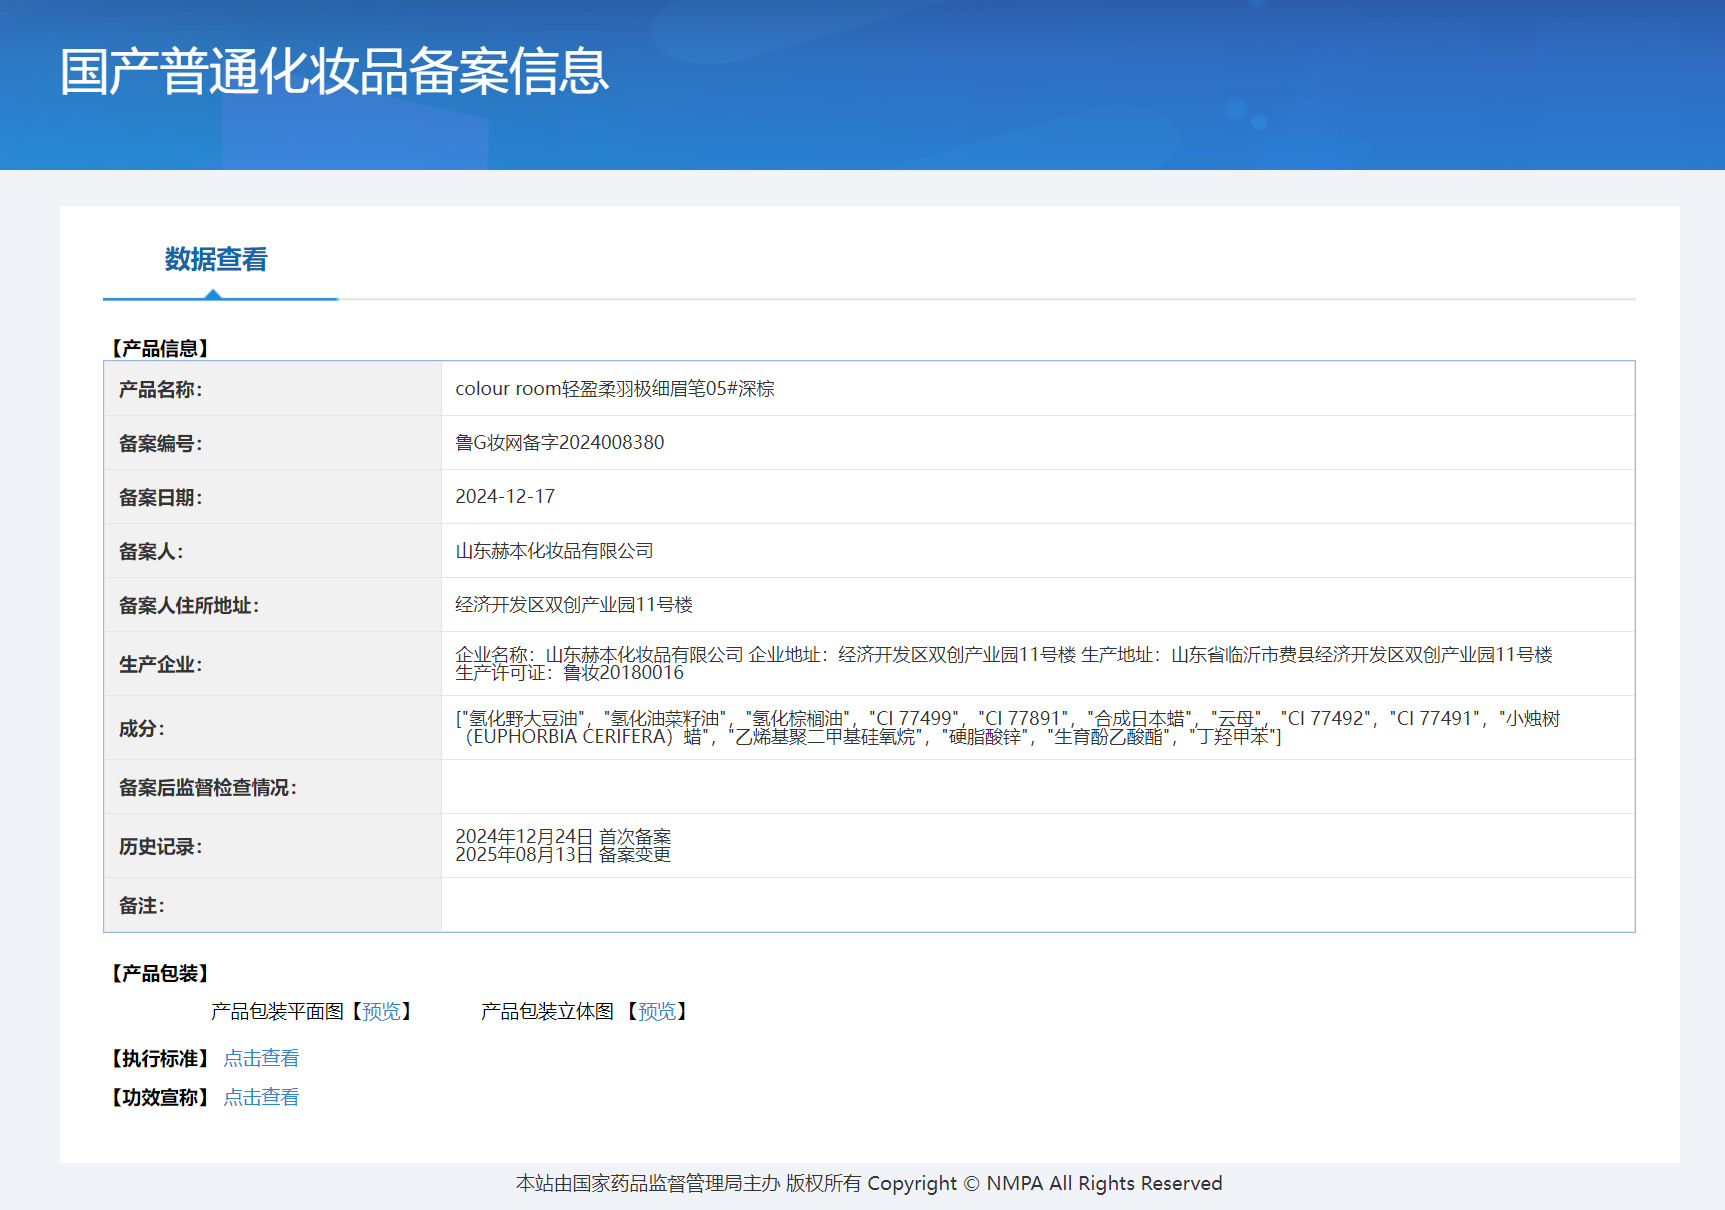Select product name colour room轻盈柔羽极细眉笔05#深棕
Viewport: 1725px width, 1210px height.
click(x=615, y=389)
